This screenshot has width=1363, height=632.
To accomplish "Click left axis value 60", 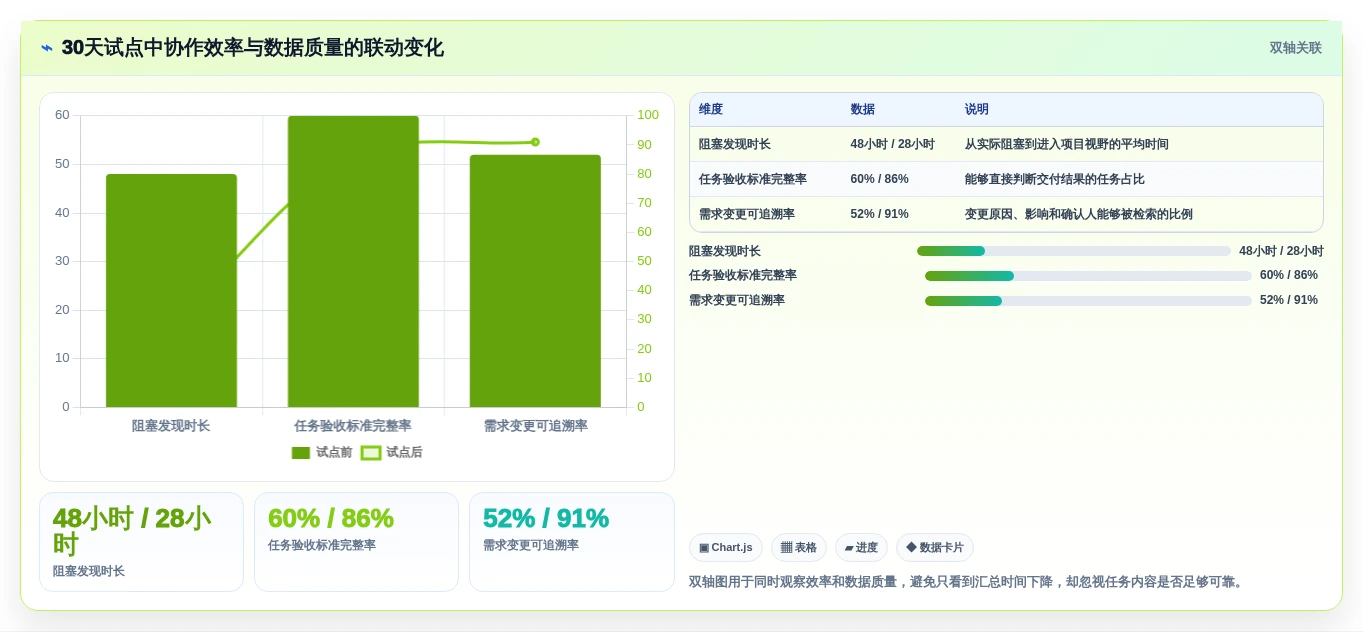I will pyautogui.click(x=62, y=115).
